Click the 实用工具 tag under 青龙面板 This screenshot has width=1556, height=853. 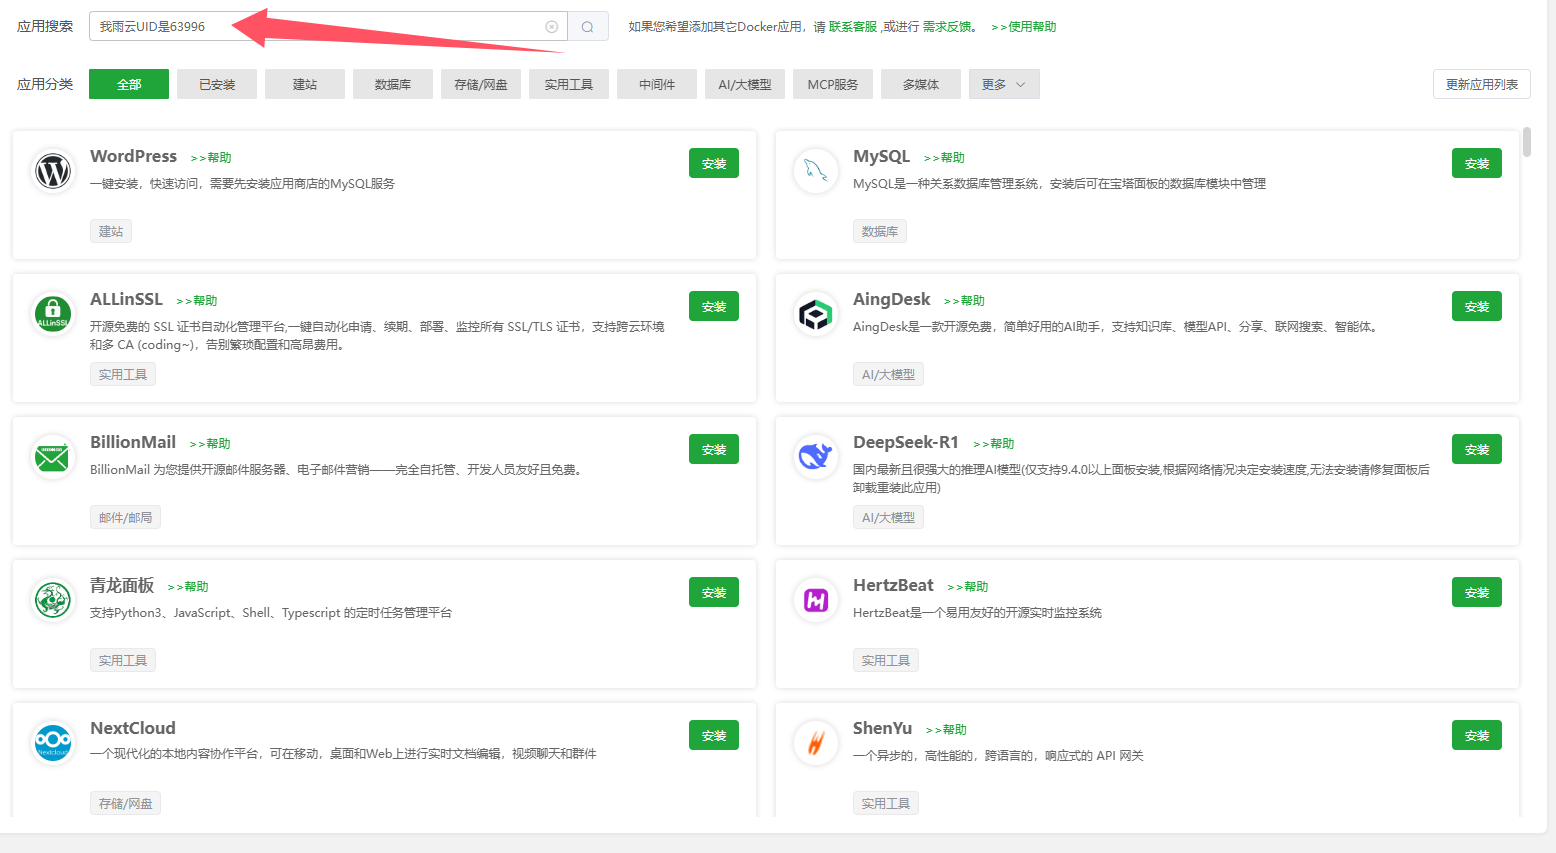coord(123,660)
